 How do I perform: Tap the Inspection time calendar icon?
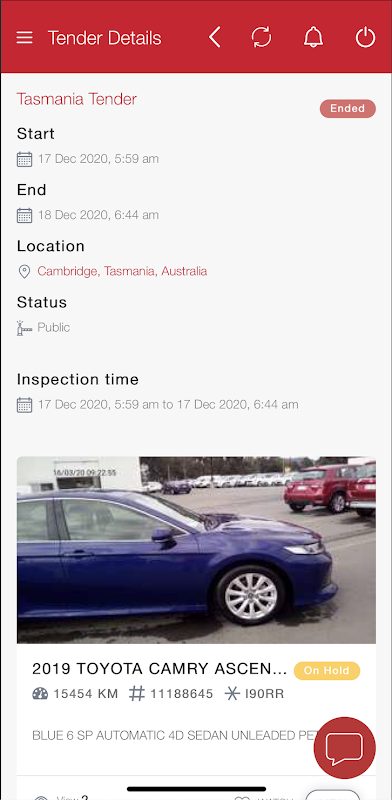pyautogui.click(x=24, y=405)
